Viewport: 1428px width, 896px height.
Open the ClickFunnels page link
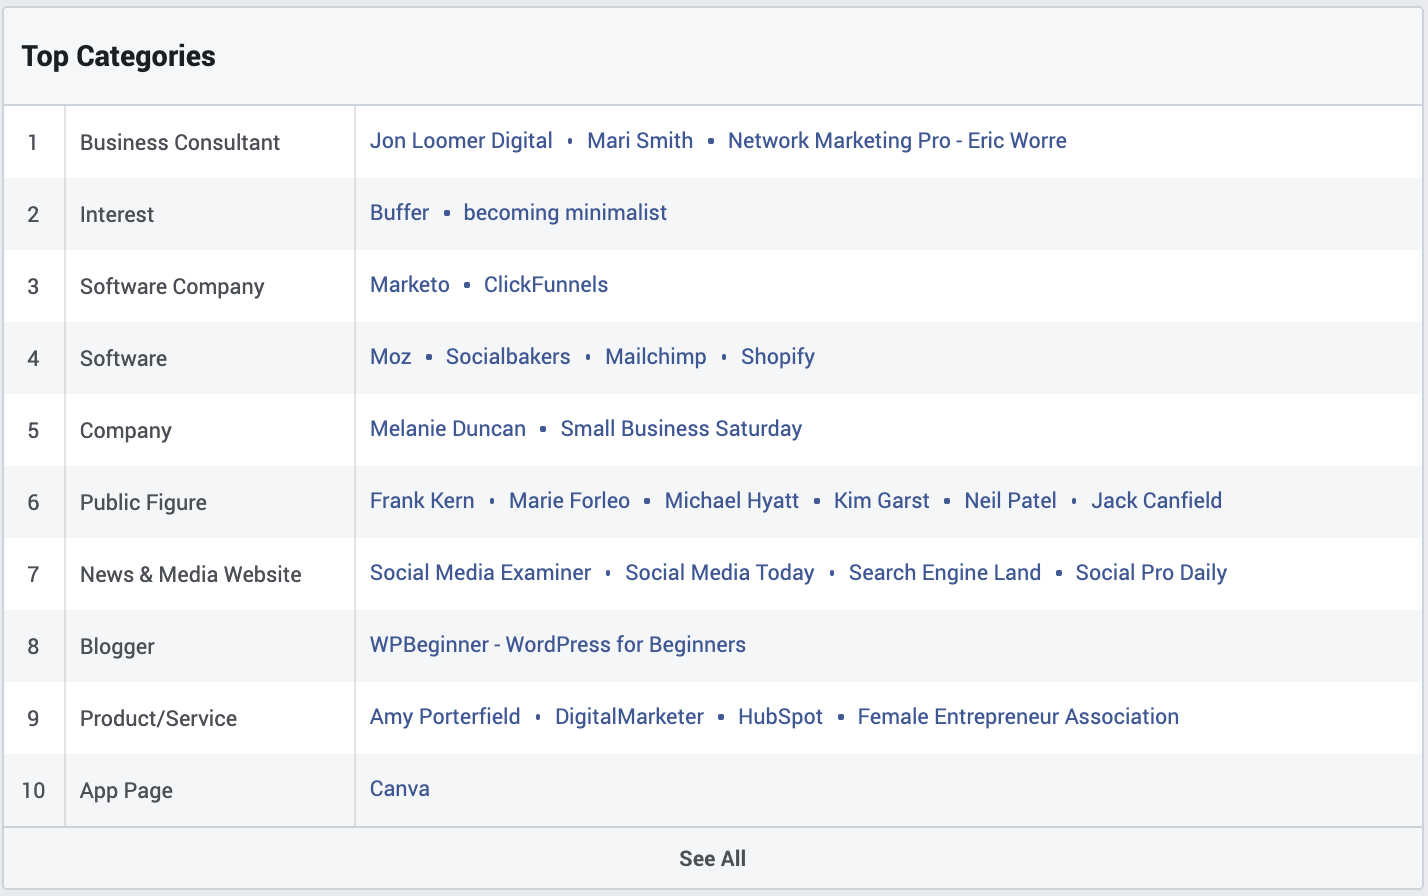click(546, 285)
